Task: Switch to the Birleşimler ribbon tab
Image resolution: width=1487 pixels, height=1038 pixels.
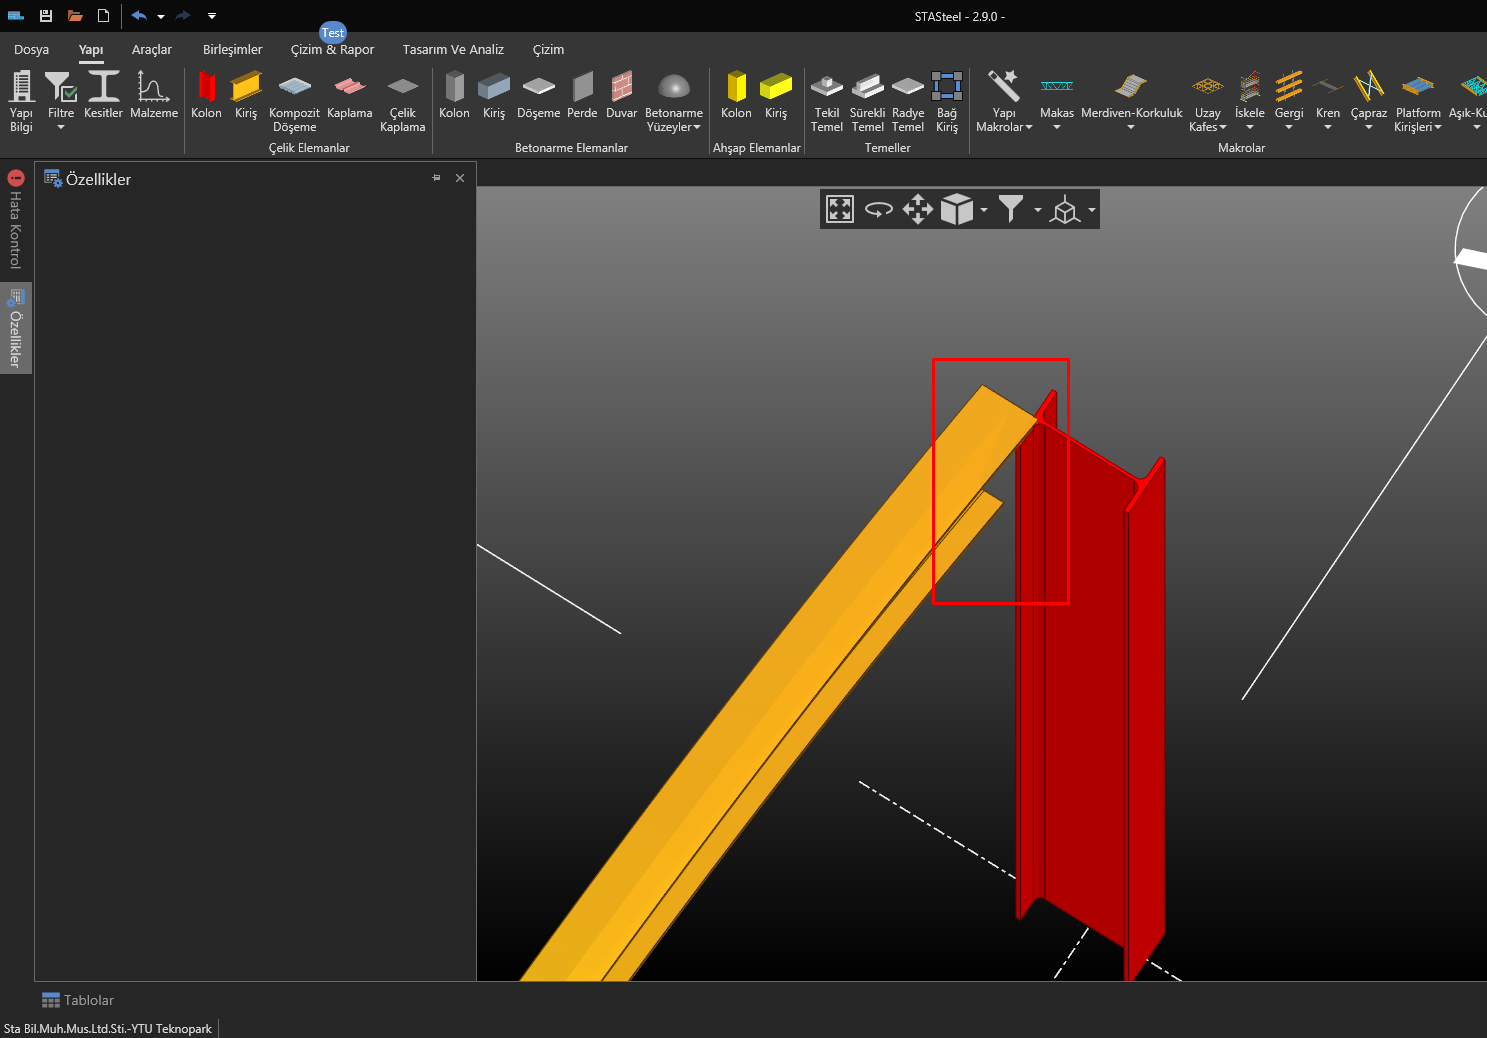Action: coord(232,49)
